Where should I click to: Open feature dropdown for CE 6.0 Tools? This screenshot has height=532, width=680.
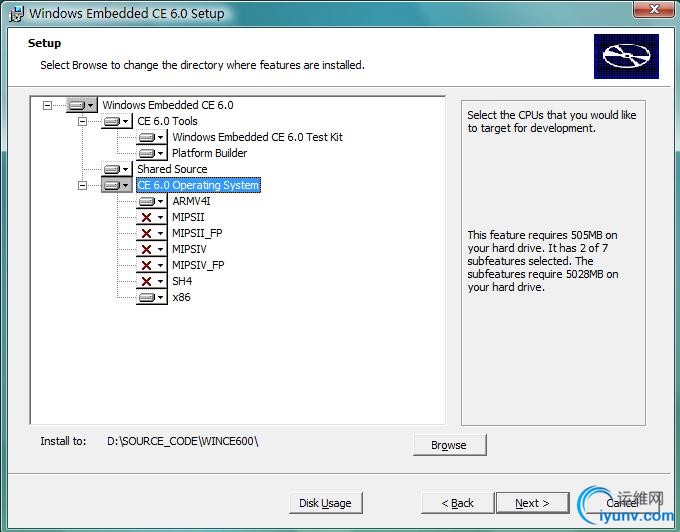point(117,121)
